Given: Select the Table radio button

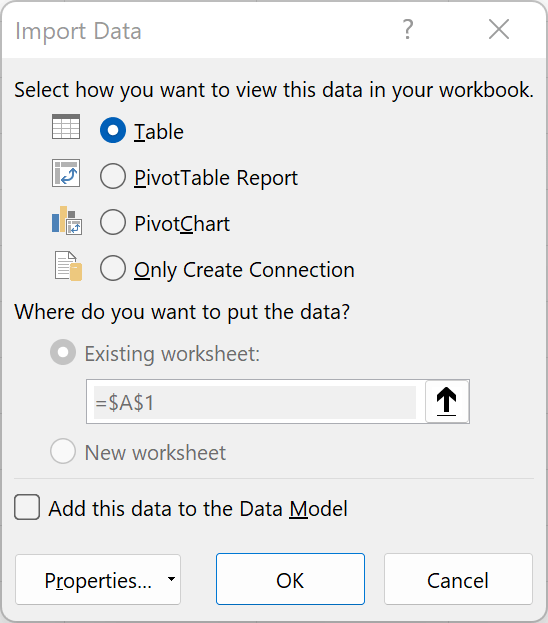Looking at the screenshot, I should coord(113,130).
